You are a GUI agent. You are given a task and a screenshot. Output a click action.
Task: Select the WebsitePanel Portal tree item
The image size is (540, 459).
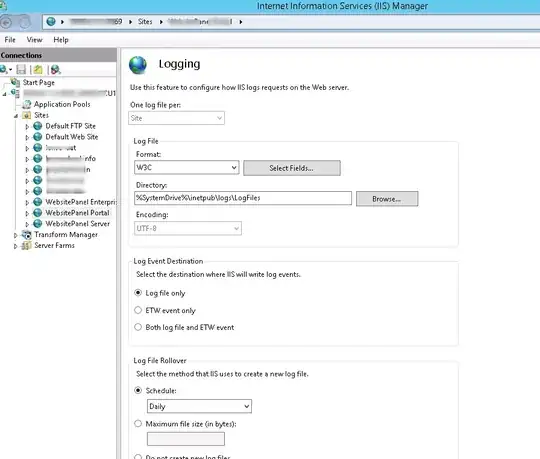[77, 213]
